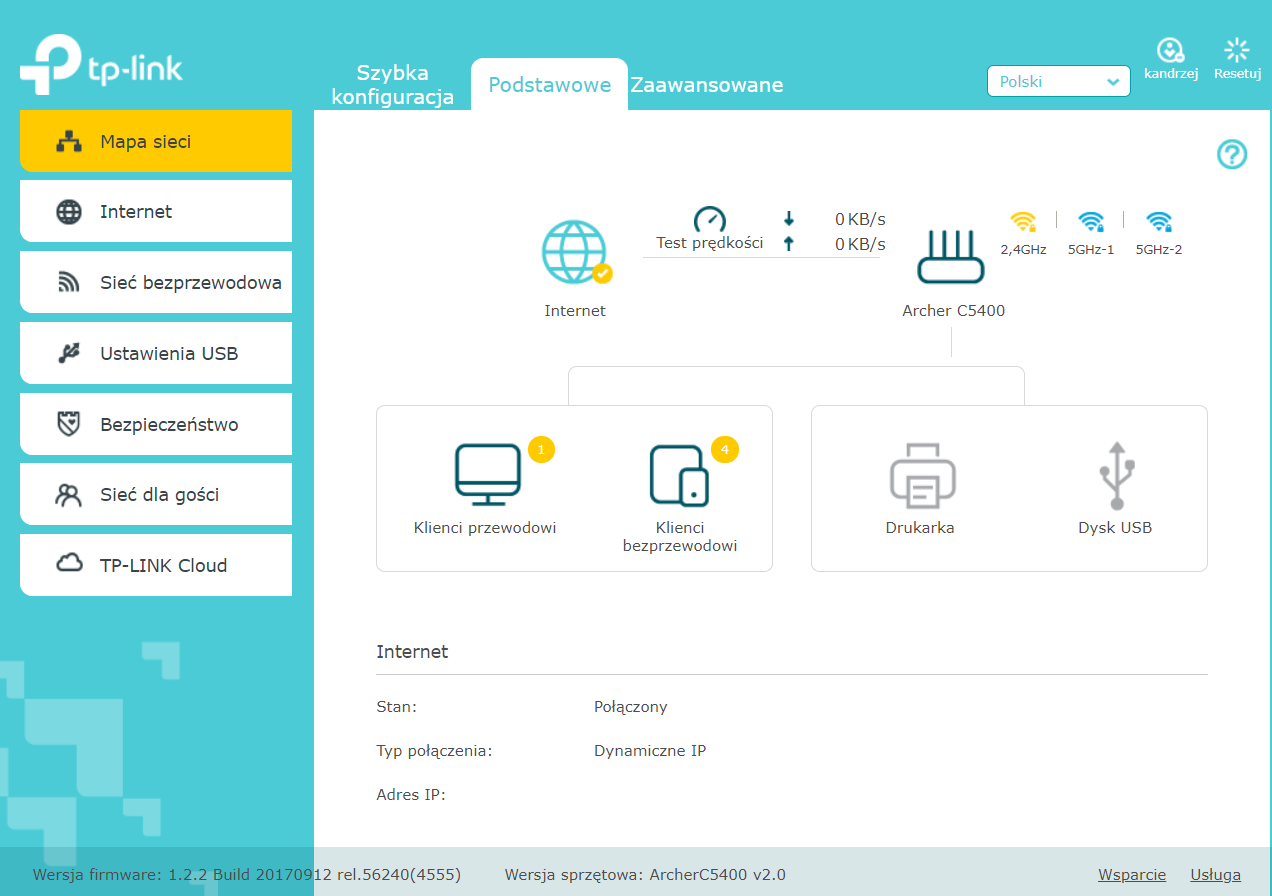Viewport: 1272px width, 896px height.
Task: Click the 2,4GHz Wi-Fi band icon
Action: click(x=1023, y=222)
